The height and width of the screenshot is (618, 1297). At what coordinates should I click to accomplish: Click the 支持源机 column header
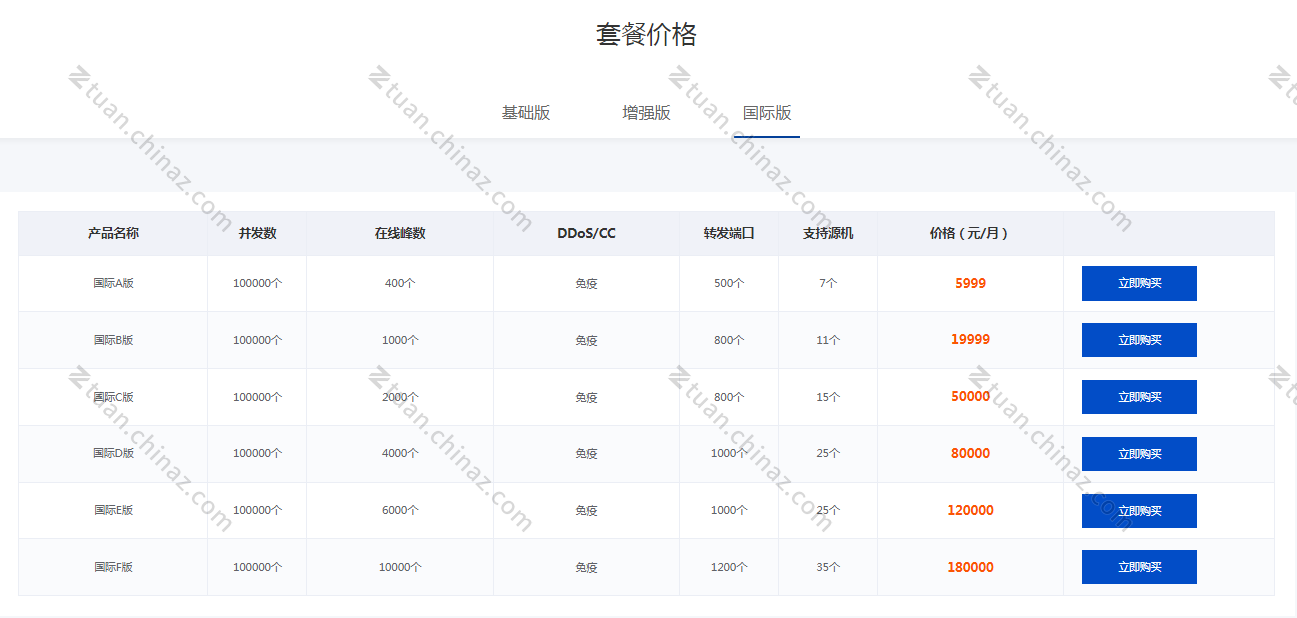coord(828,233)
